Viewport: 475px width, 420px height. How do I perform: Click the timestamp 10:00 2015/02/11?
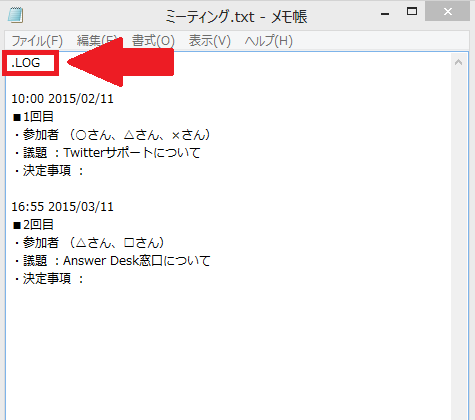click(62, 99)
